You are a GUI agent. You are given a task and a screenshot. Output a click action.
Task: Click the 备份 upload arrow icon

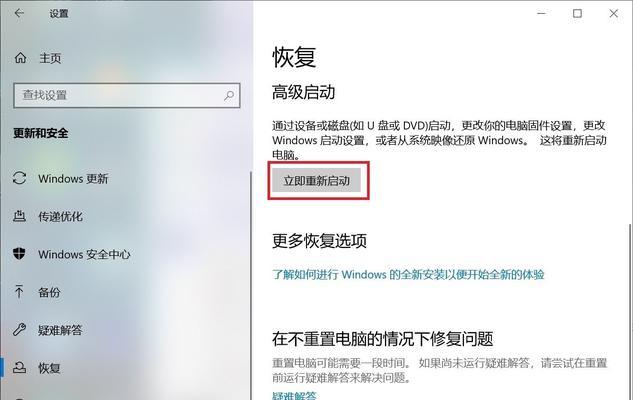(x=19, y=291)
